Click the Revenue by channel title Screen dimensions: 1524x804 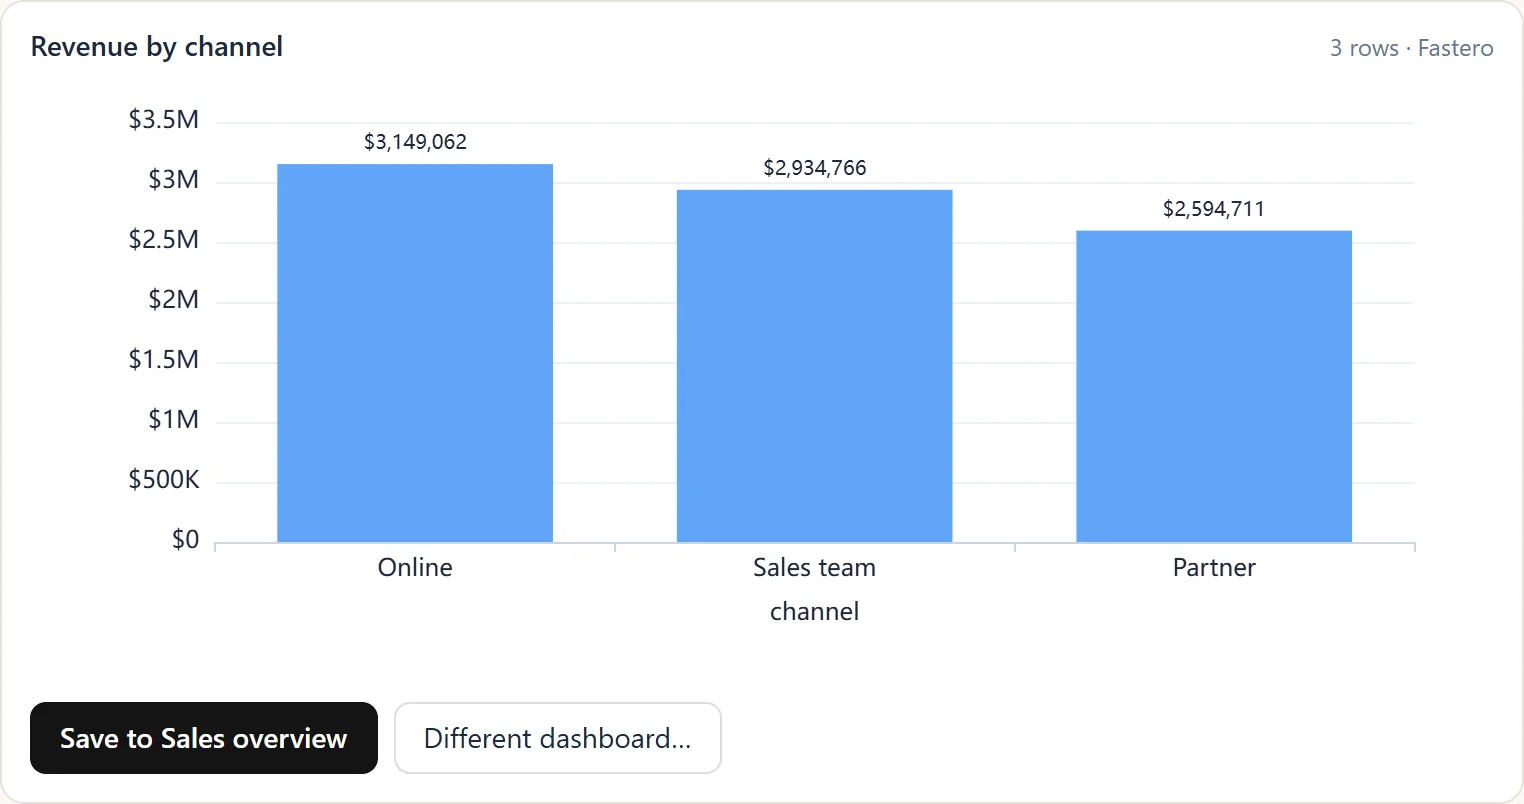coord(157,47)
